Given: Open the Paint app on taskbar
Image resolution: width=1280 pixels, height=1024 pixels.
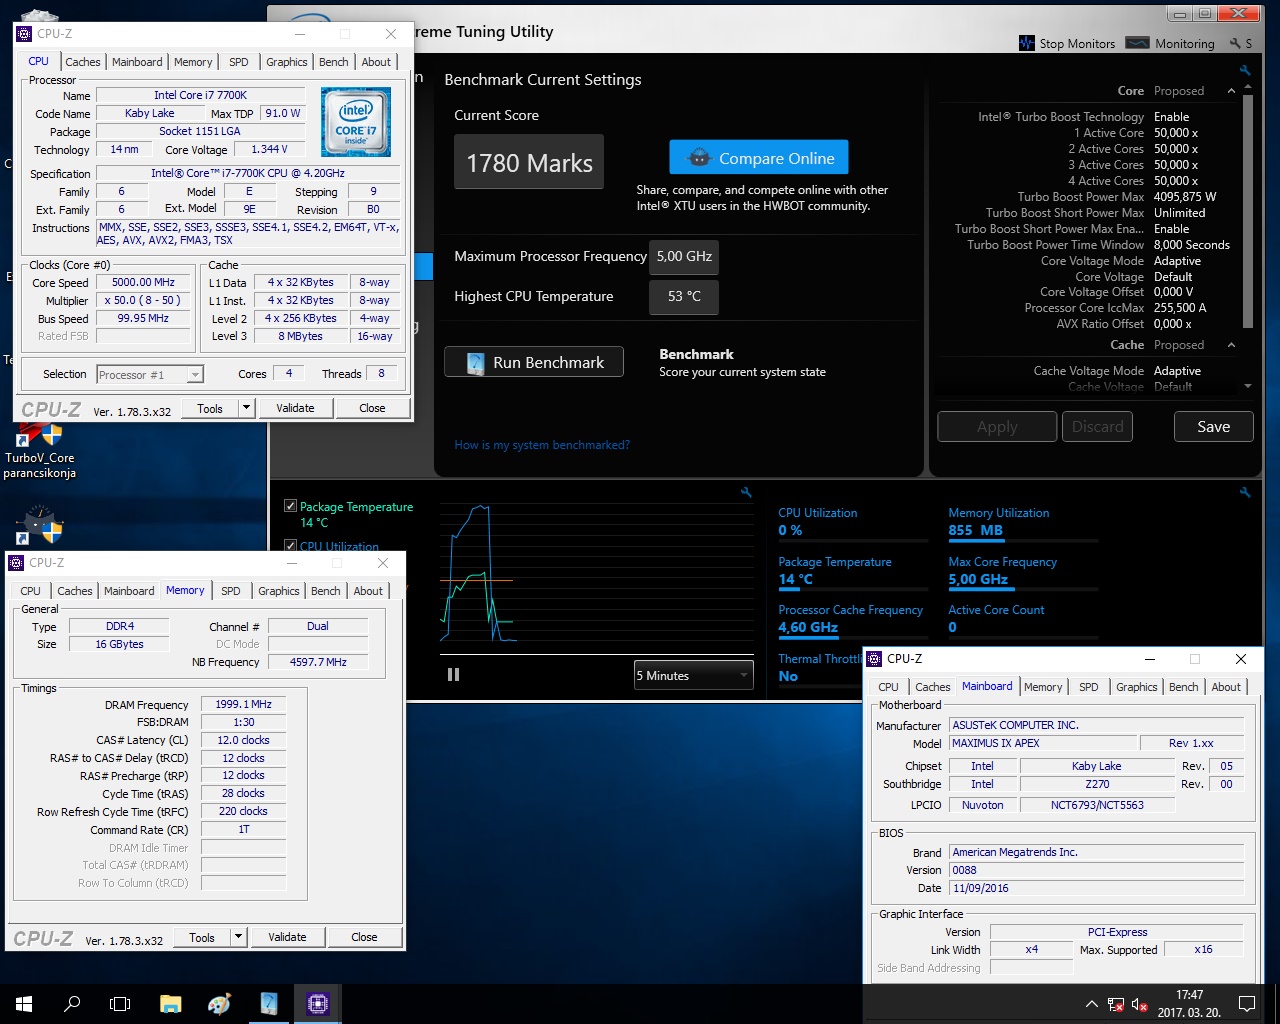Looking at the screenshot, I should [x=220, y=1003].
